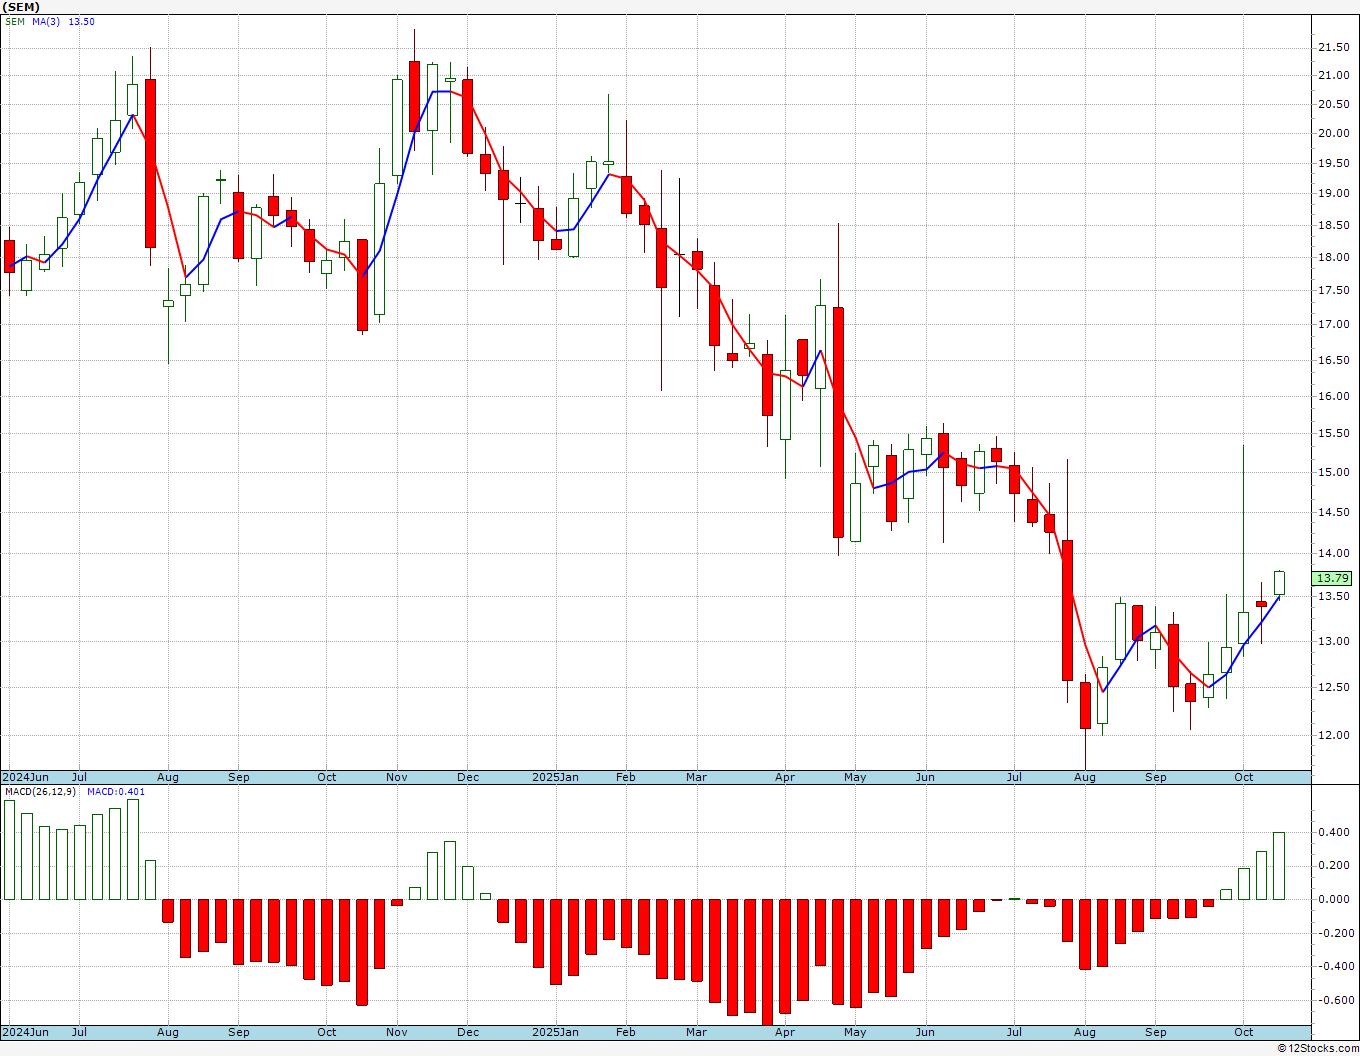The image size is (1360, 1056).
Task: Click 2024Jun on the price chart time axis
Action: click(25, 777)
